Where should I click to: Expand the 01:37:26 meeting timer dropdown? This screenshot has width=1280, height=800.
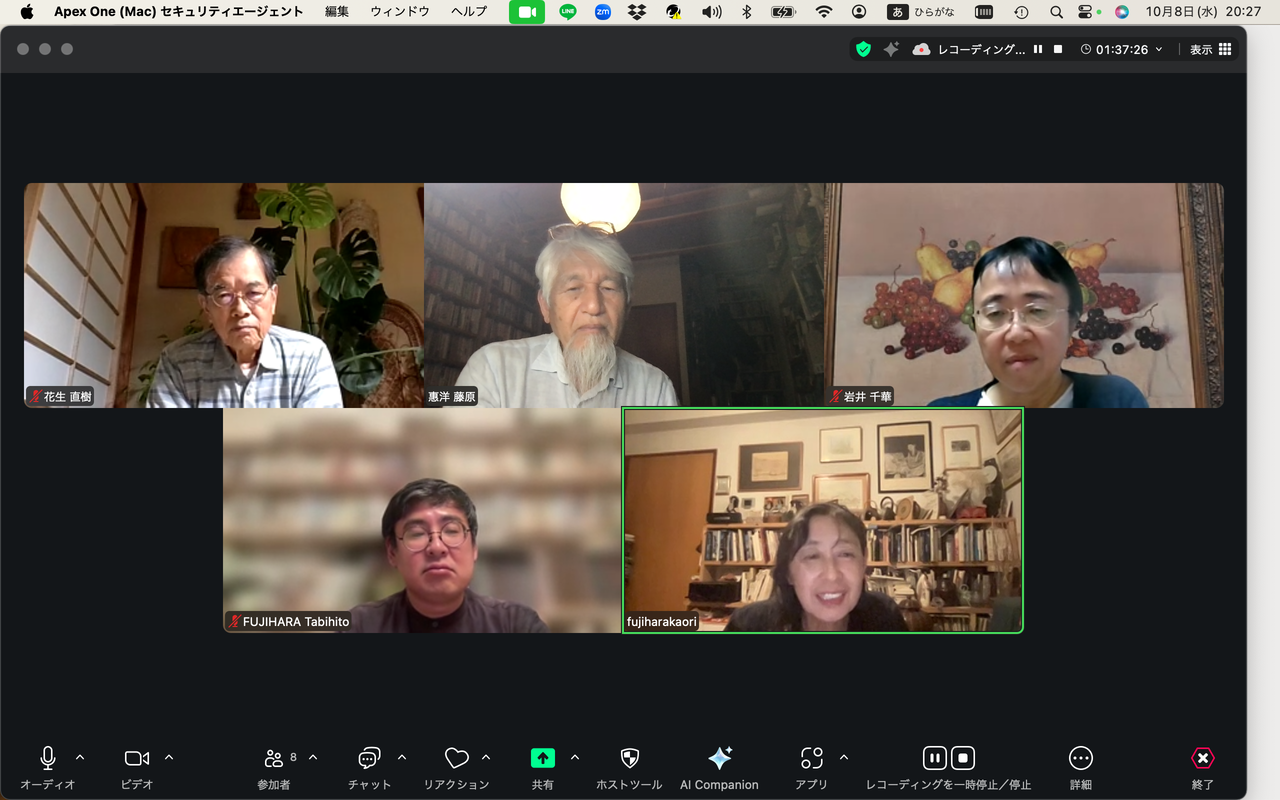click(1122, 49)
